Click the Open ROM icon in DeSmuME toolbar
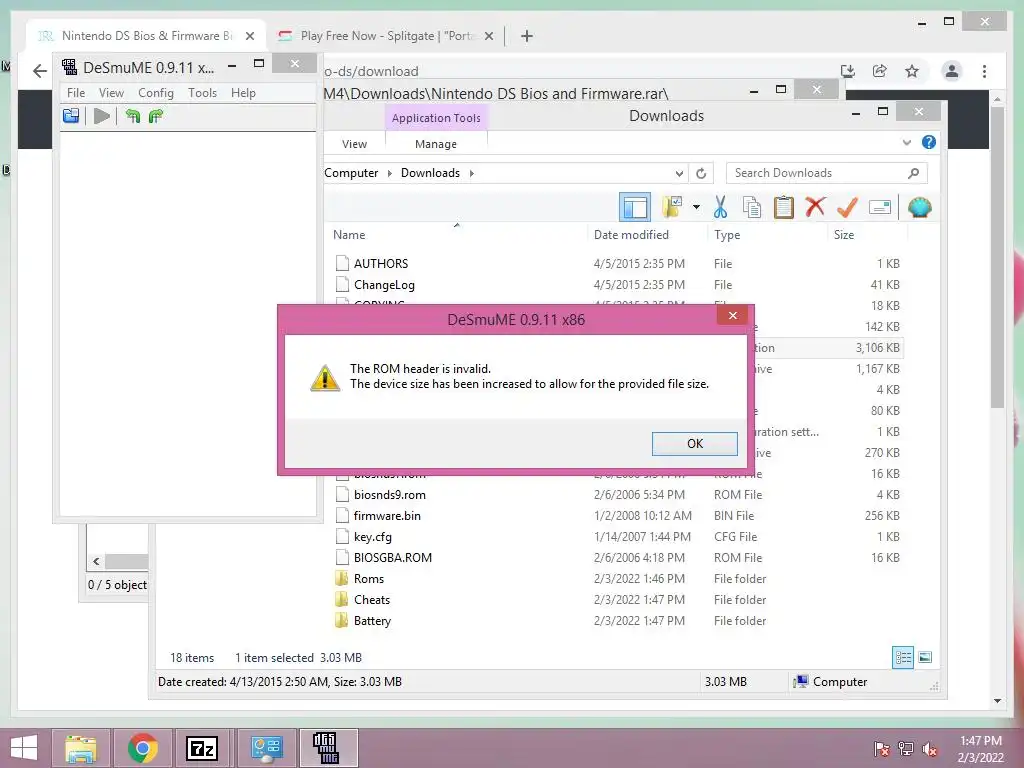The image size is (1024, 768). tap(71, 116)
